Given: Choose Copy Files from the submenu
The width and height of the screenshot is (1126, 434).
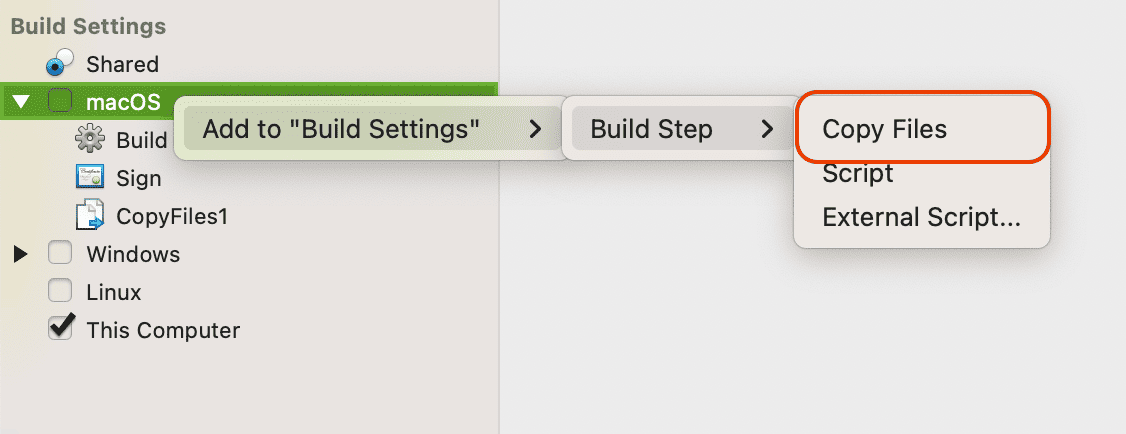Looking at the screenshot, I should (884, 129).
